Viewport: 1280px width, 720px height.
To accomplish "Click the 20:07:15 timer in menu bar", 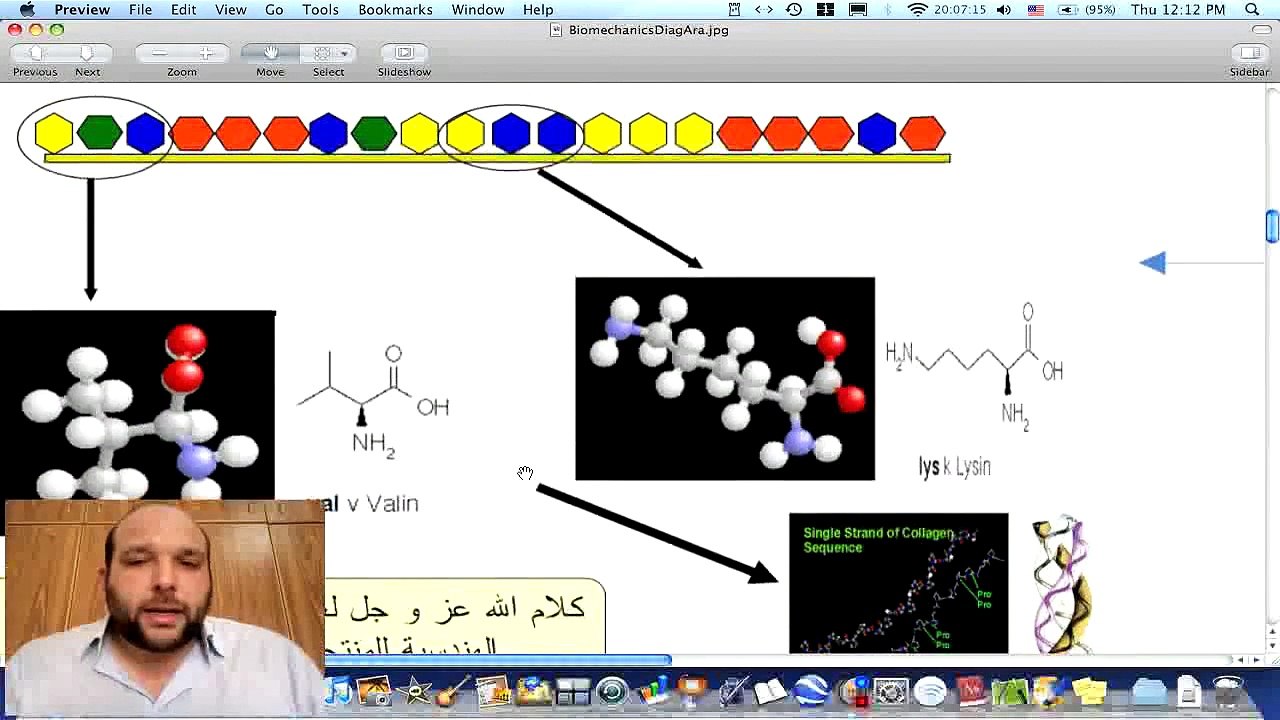I will pyautogui.click(x=960, y=10).
